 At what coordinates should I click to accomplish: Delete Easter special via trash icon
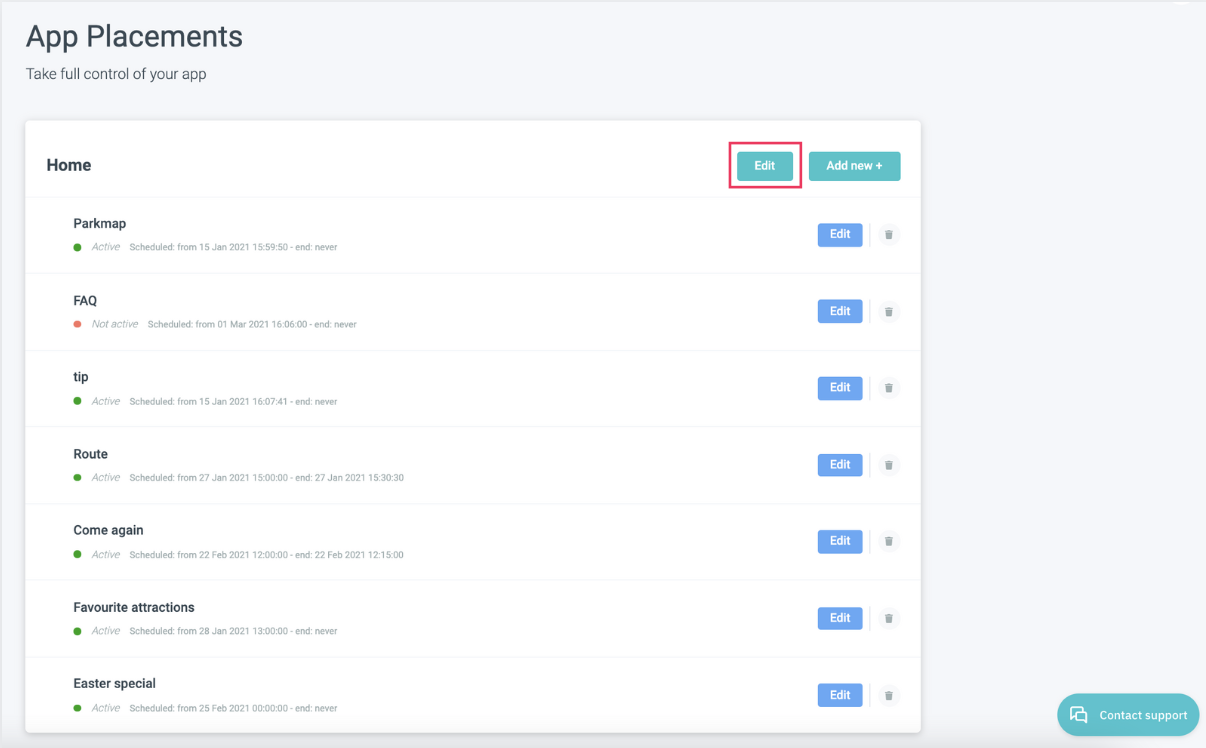888,695
